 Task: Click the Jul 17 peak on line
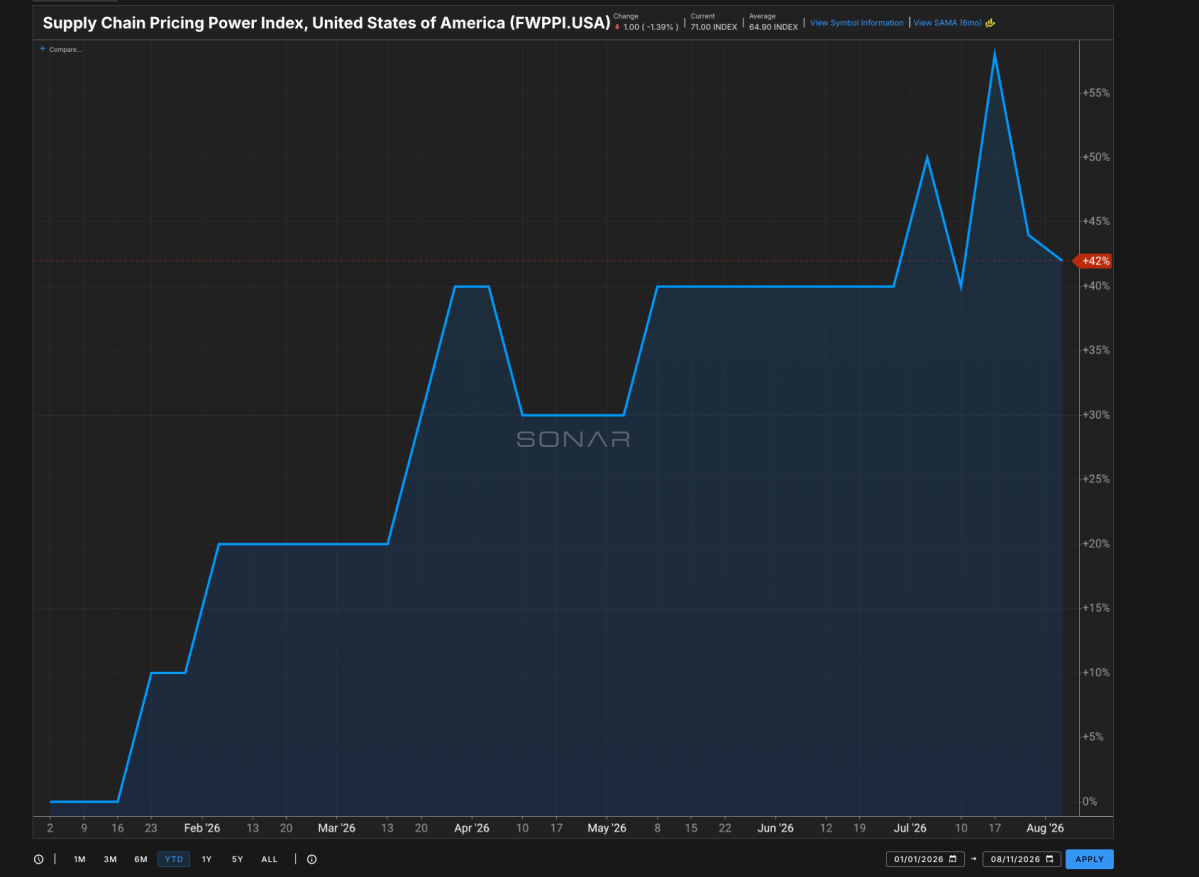[994, 54]
